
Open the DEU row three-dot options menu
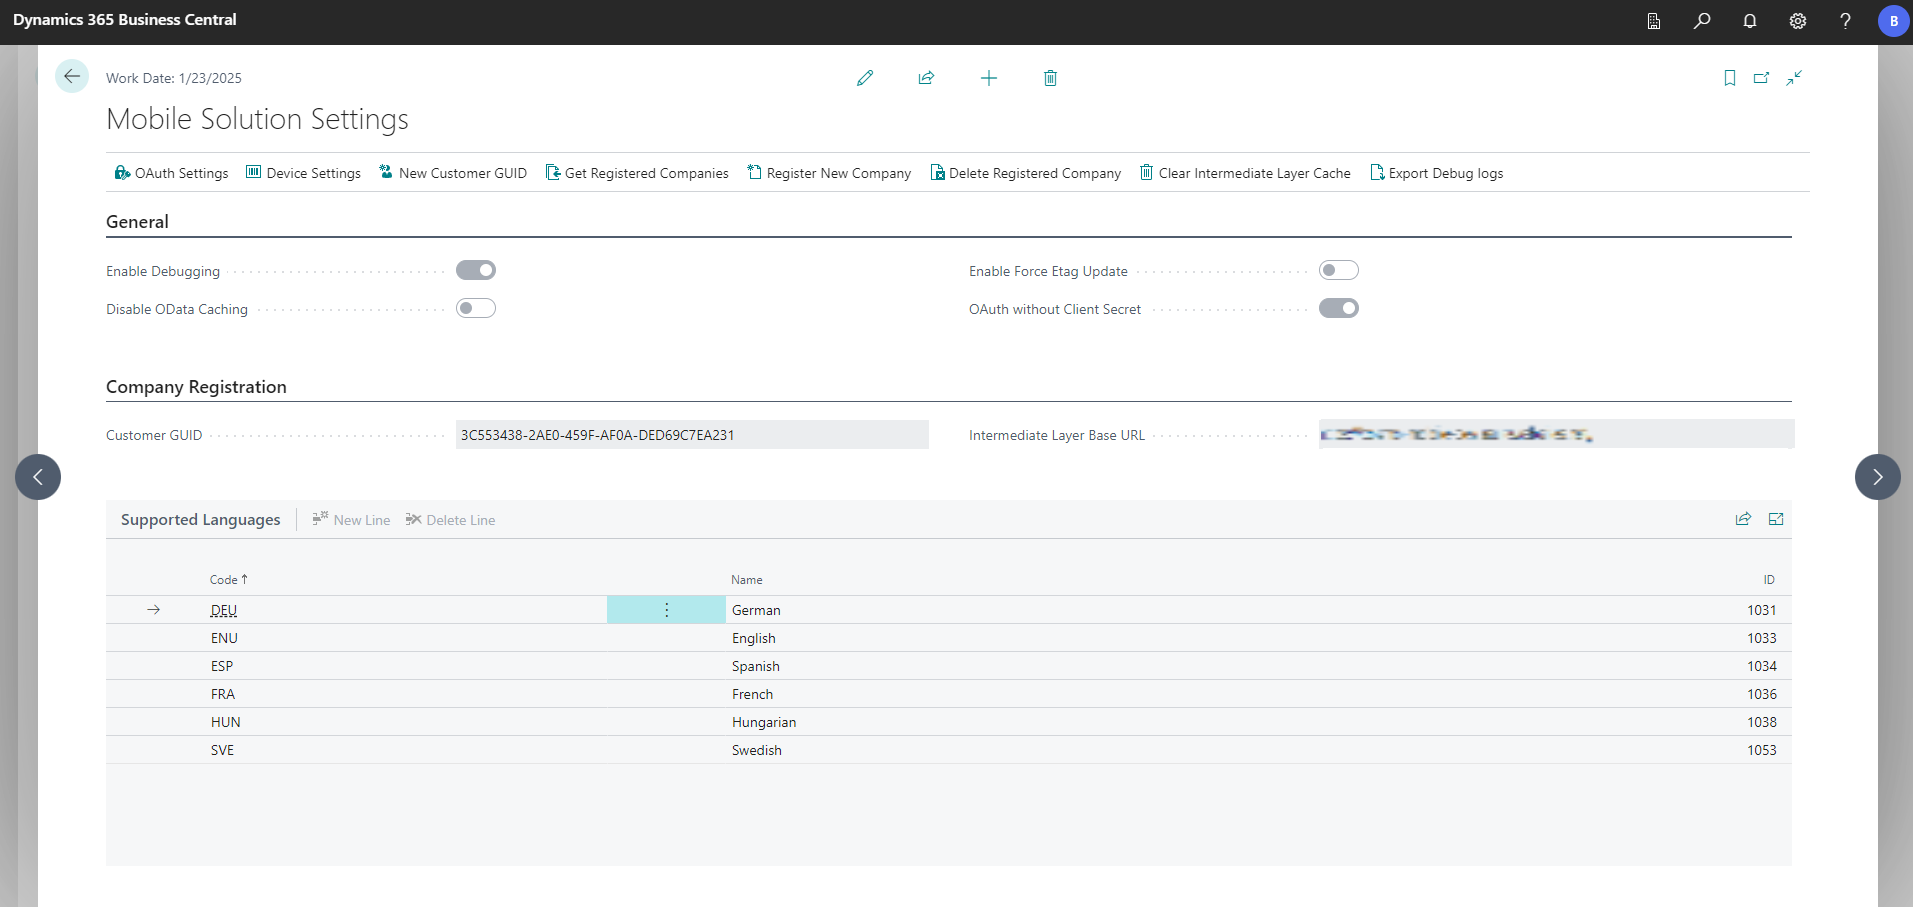pyautogui.click(x=667, y=610)
